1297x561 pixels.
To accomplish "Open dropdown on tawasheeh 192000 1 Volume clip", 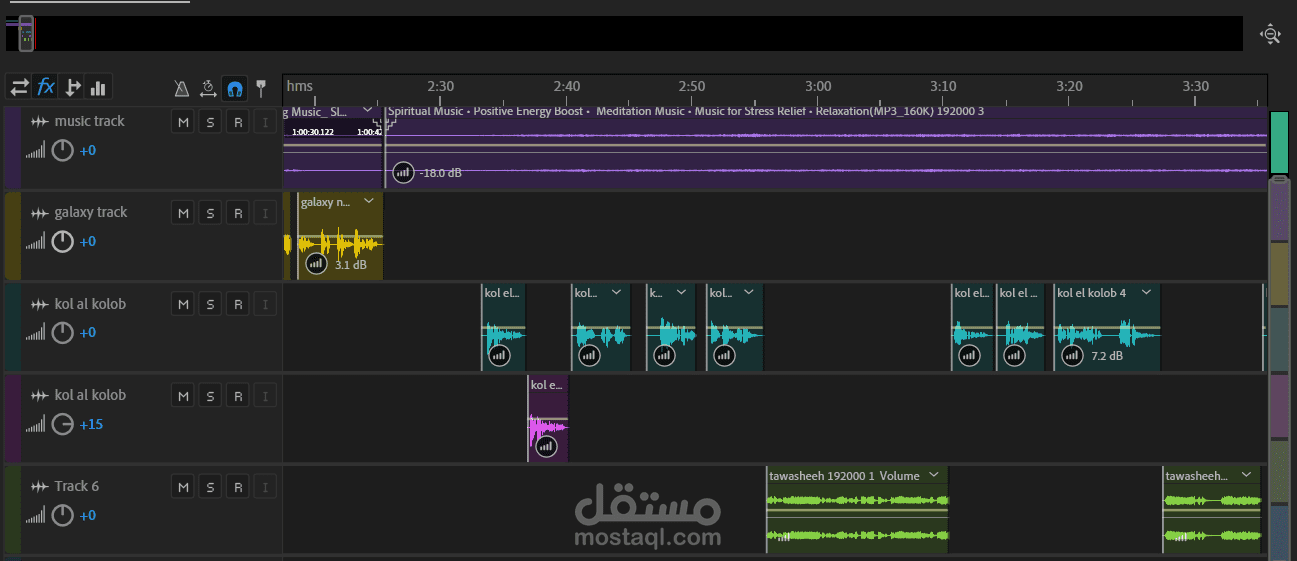I will pyautogui.click(x=934, y=475).
